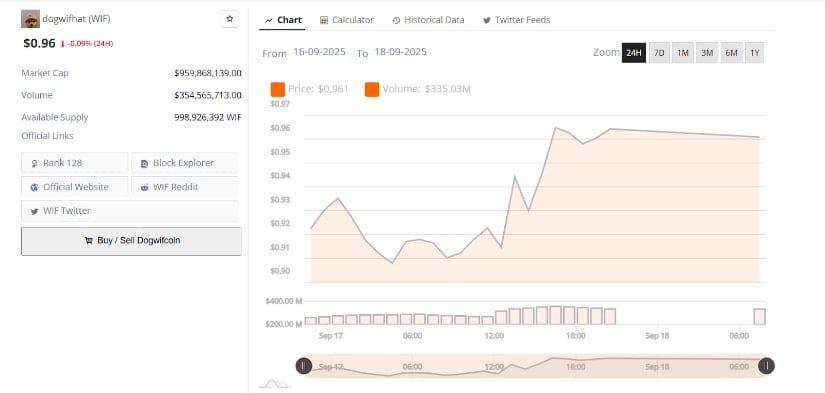Click the -0.09% (24H) change indicator
This screenshot has height=393, width=825.
pos(87,44)
